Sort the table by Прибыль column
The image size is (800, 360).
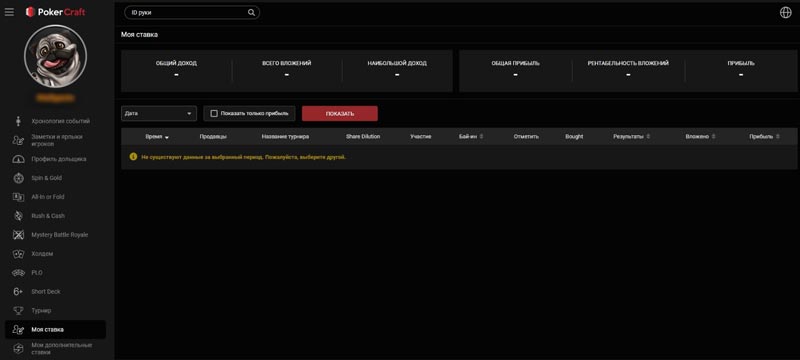click(764, 137)
